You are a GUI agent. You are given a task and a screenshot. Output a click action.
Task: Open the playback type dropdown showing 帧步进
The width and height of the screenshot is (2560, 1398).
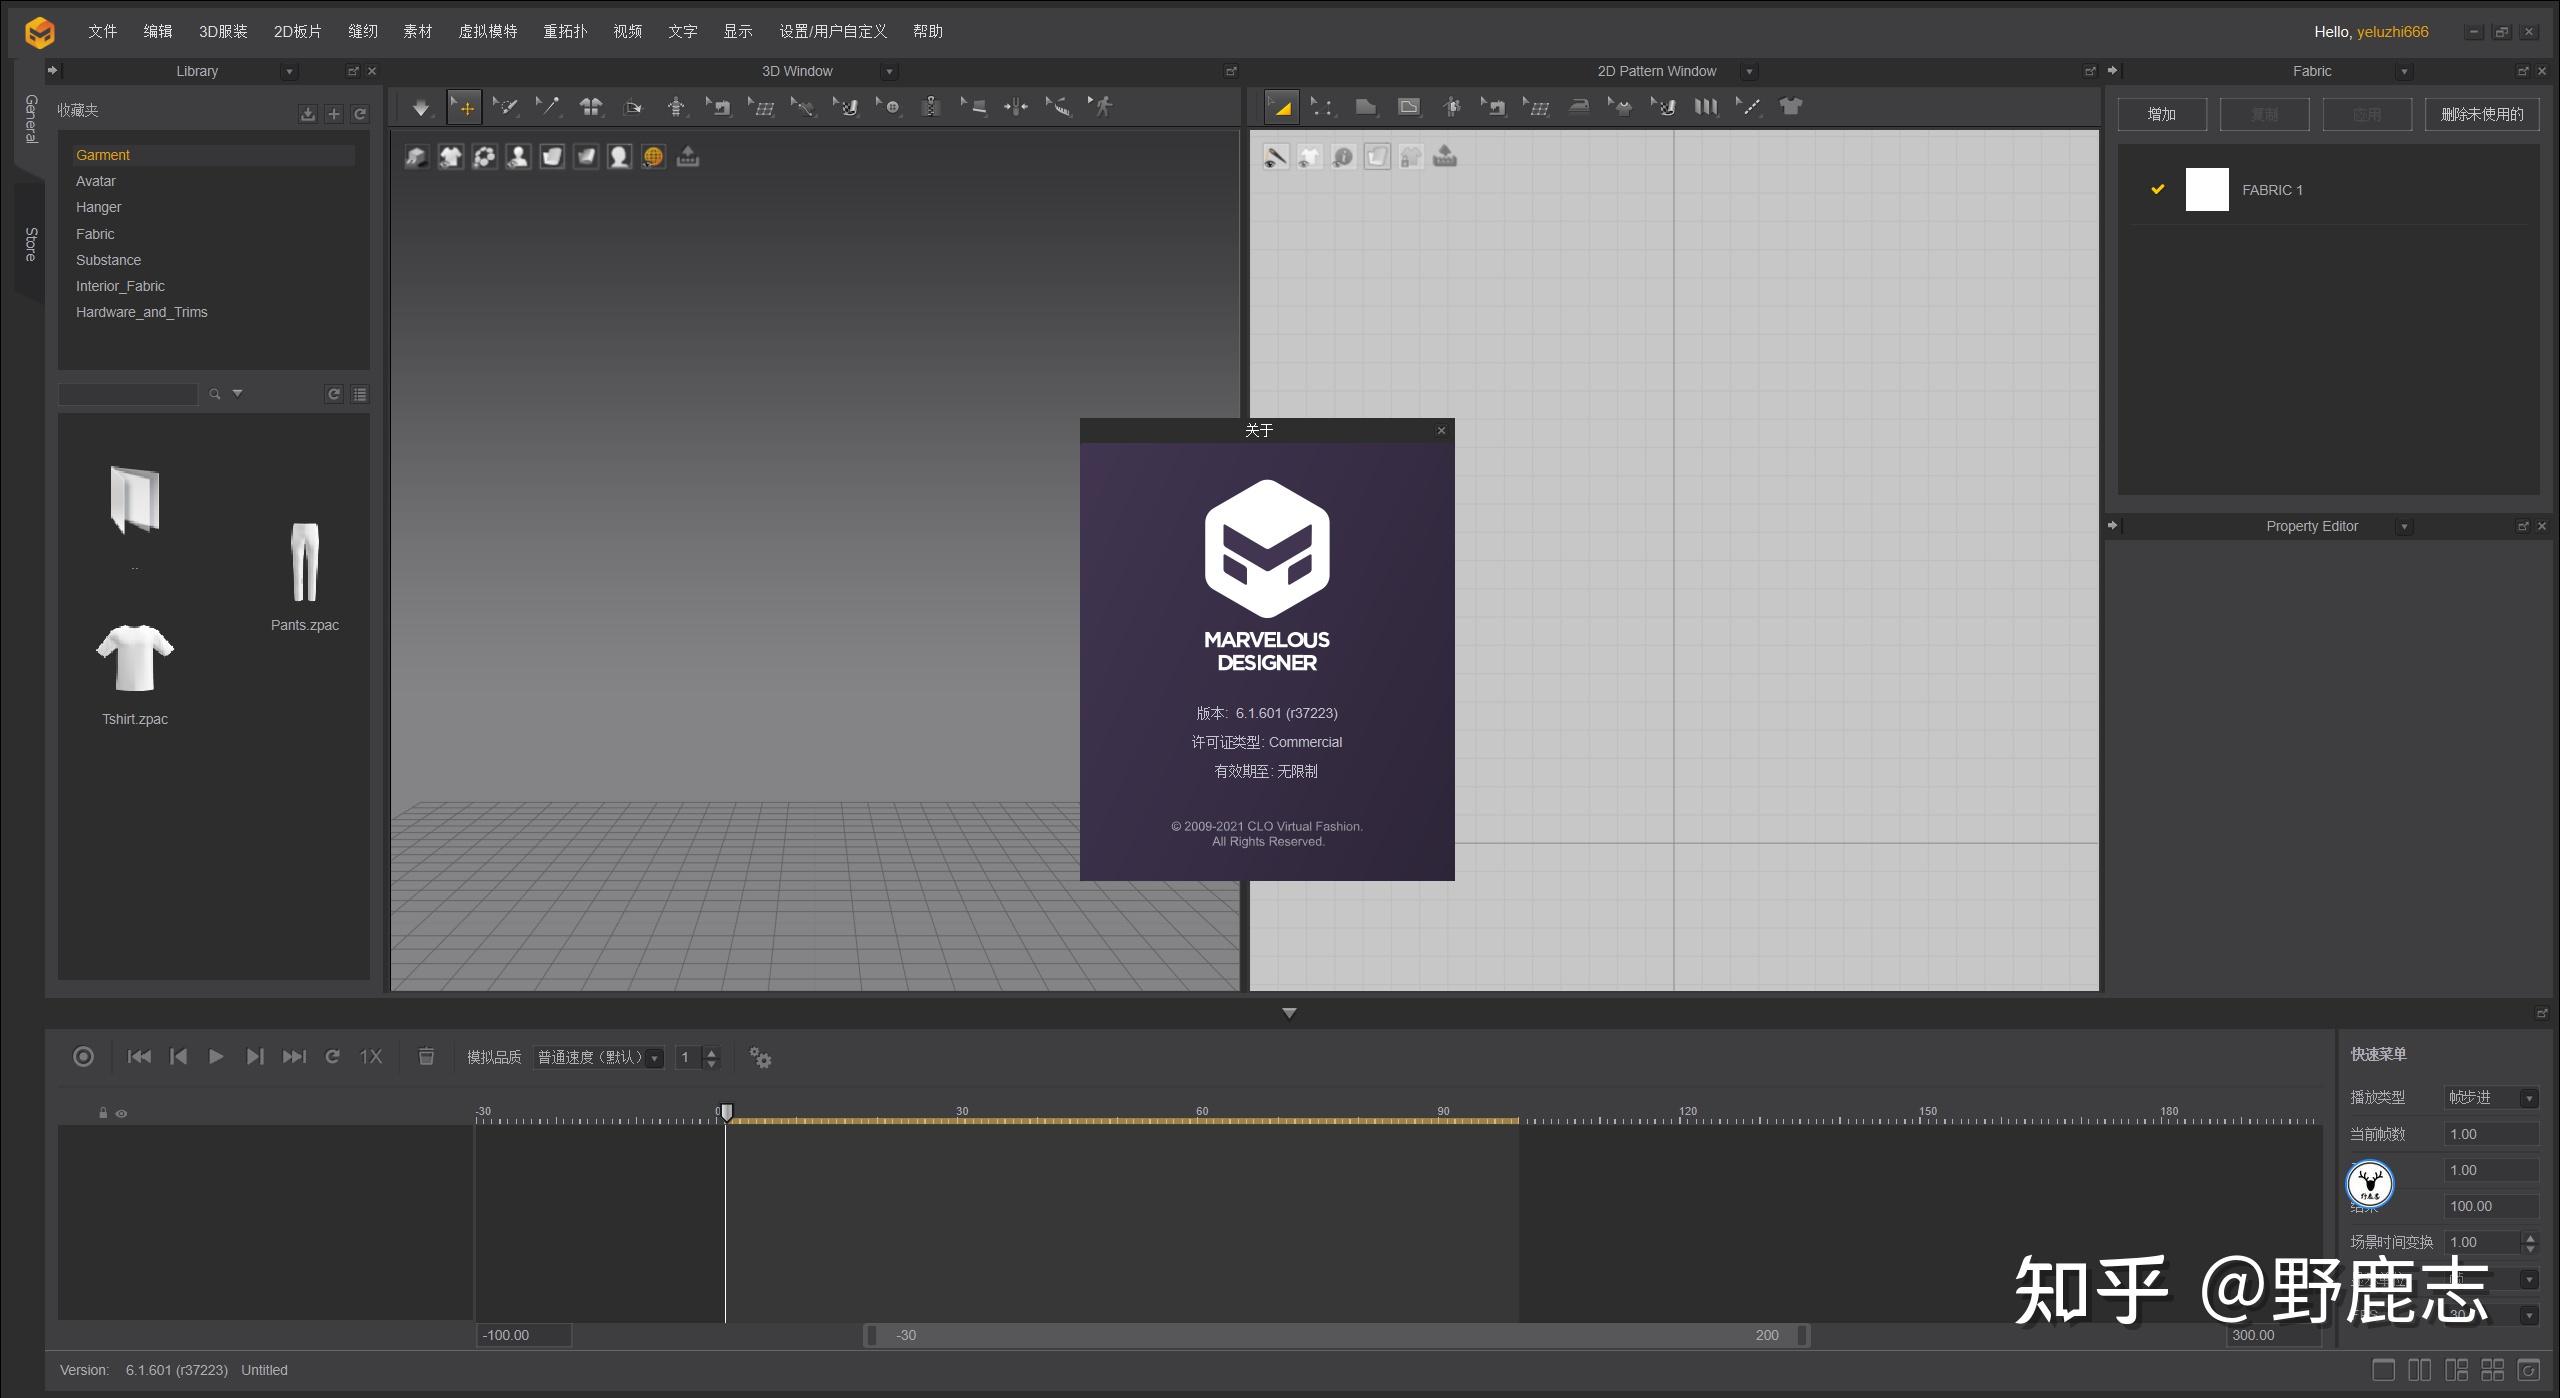pyautogui.click(x=2490, y=1097)
